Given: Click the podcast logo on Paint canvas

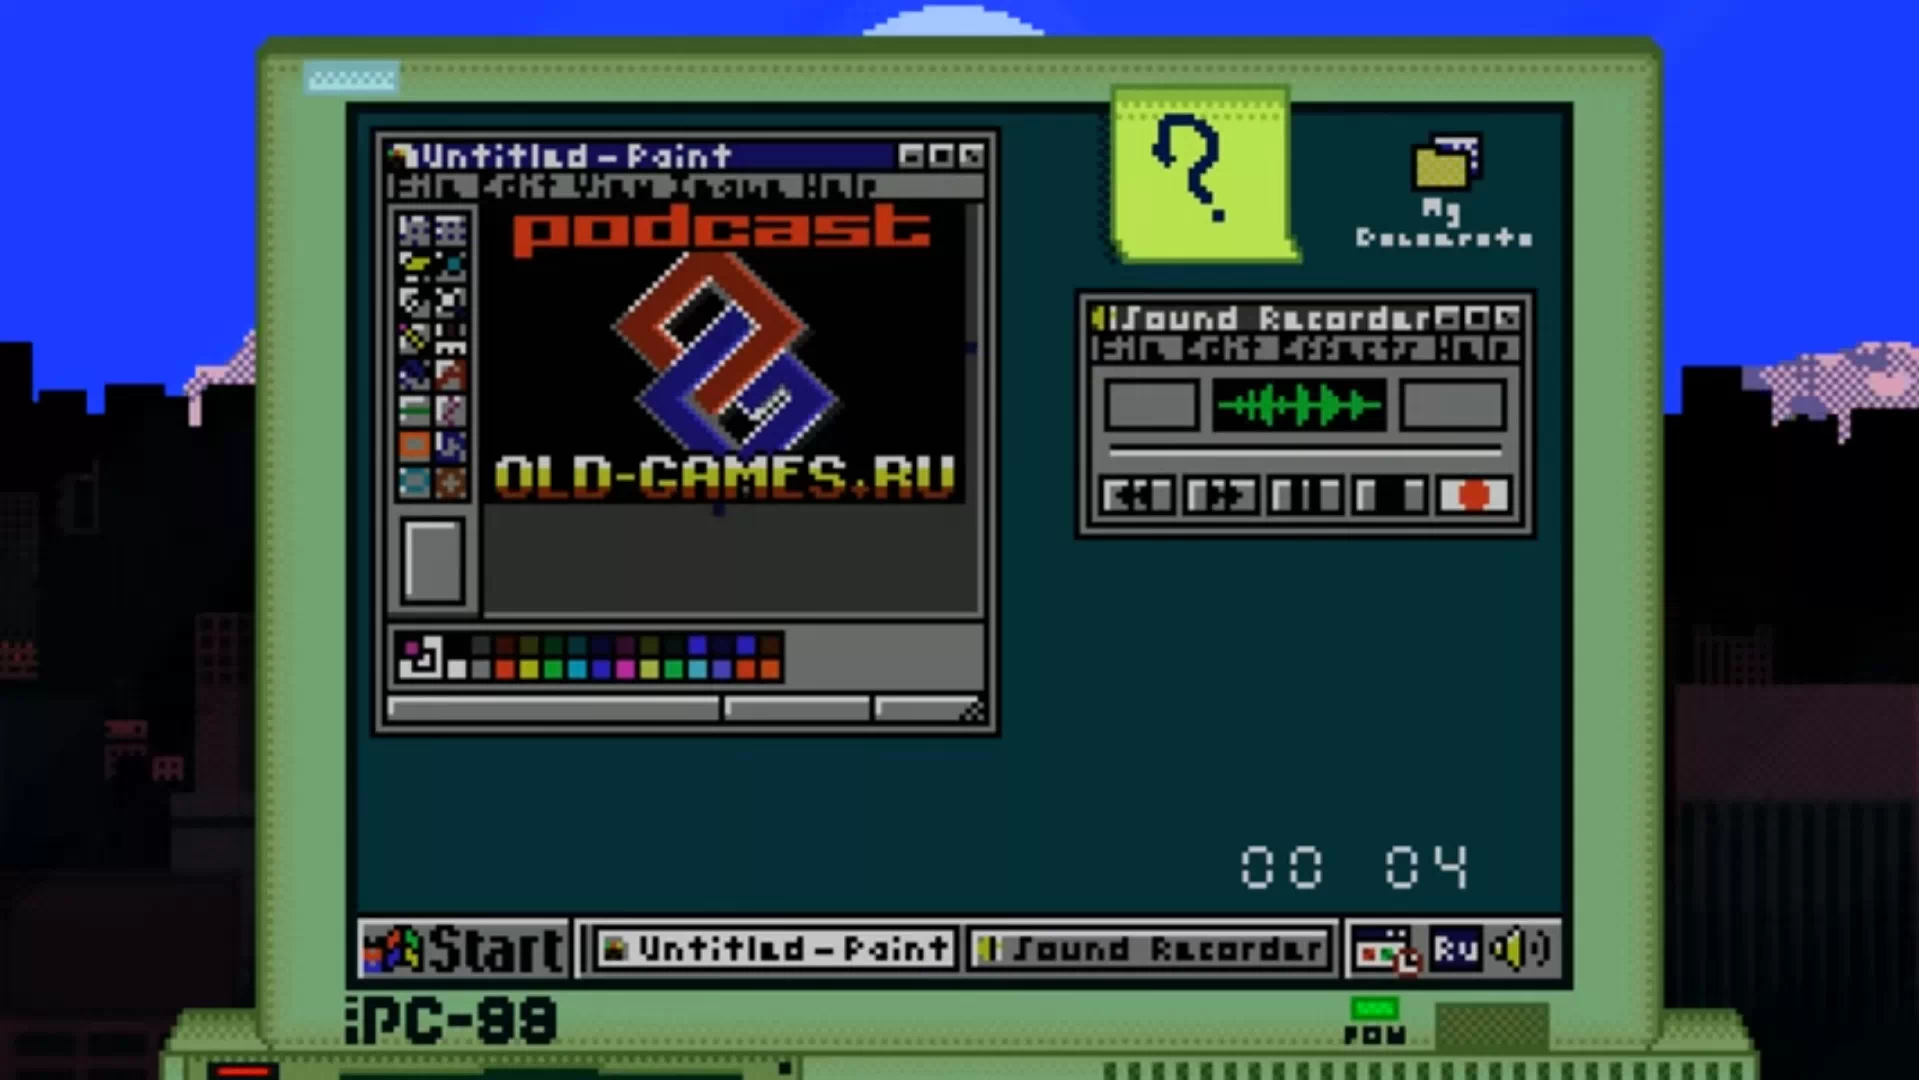Looking at the screenshot, I should click(x=726, y=350).
